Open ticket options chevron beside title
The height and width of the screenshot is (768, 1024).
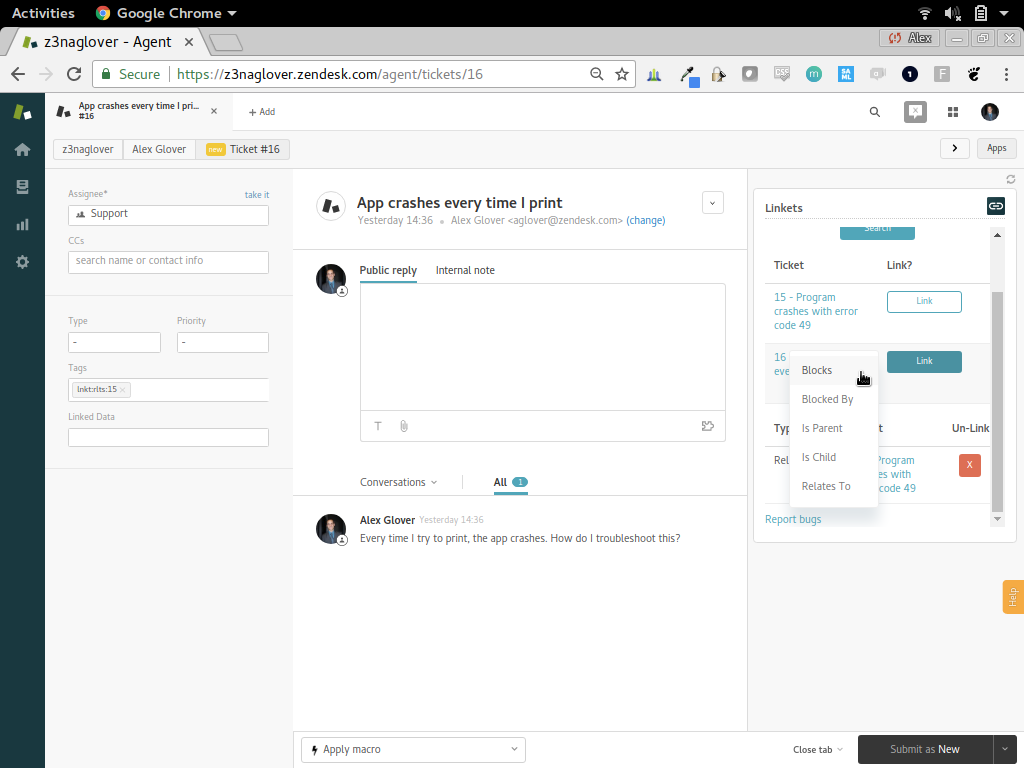click(x=712, y=202)
